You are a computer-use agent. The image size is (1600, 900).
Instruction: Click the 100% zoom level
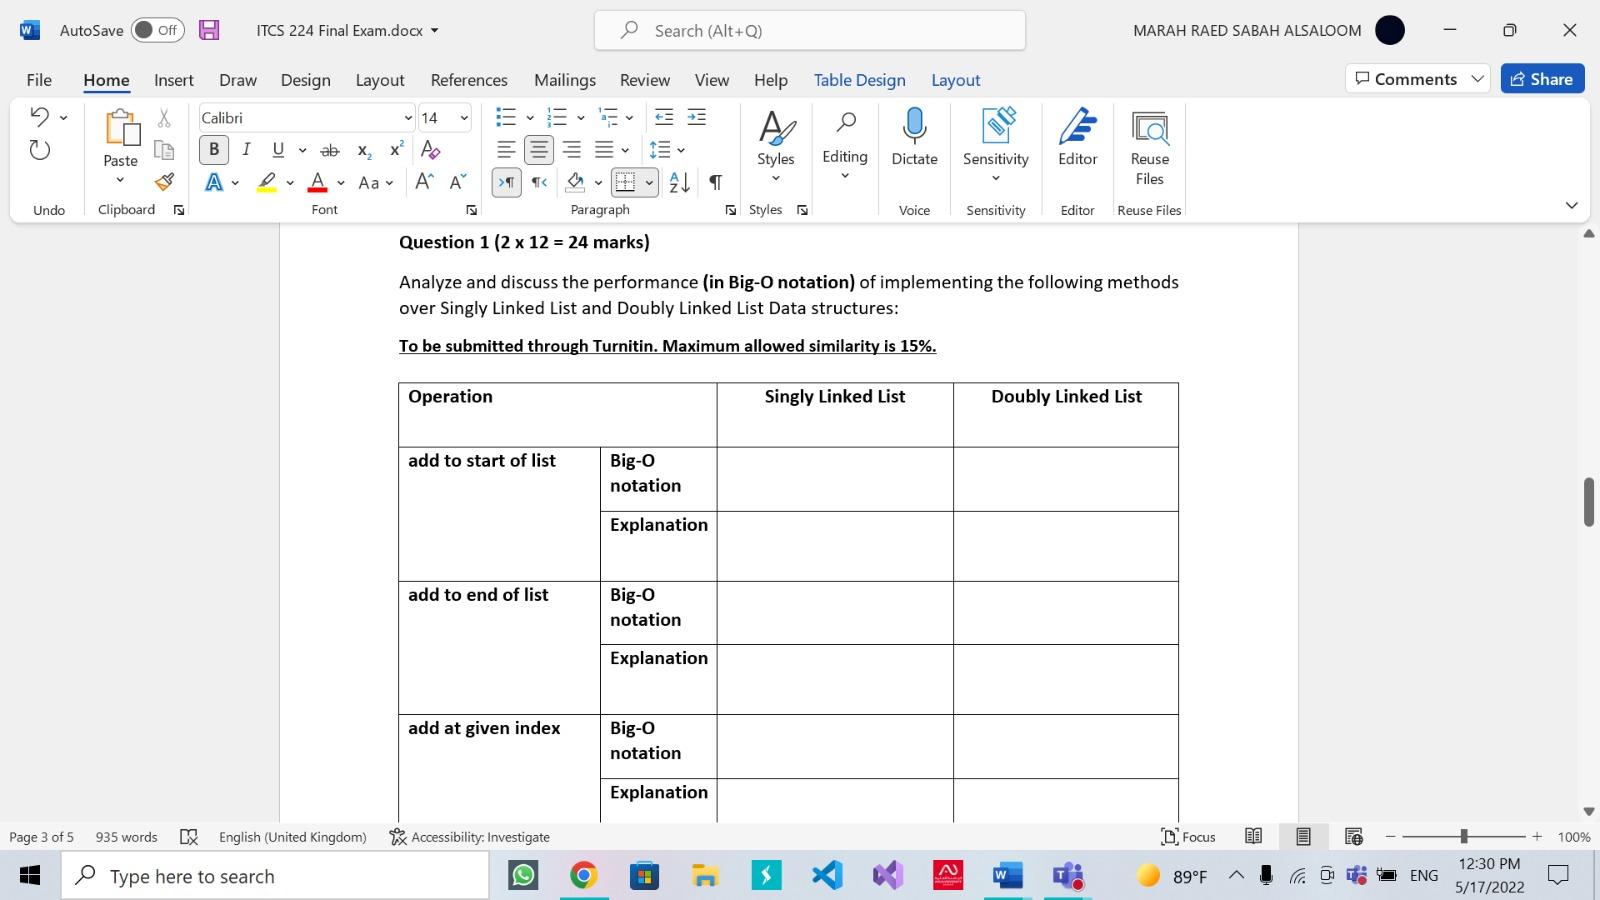(x=1573, y=837)
